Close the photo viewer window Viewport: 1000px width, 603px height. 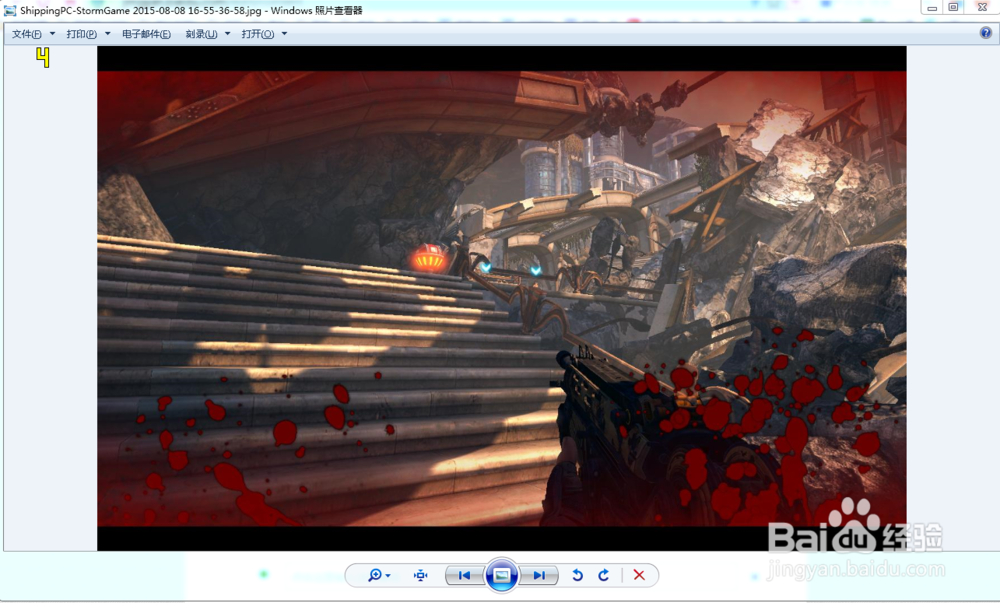click(x=982, y=7)
